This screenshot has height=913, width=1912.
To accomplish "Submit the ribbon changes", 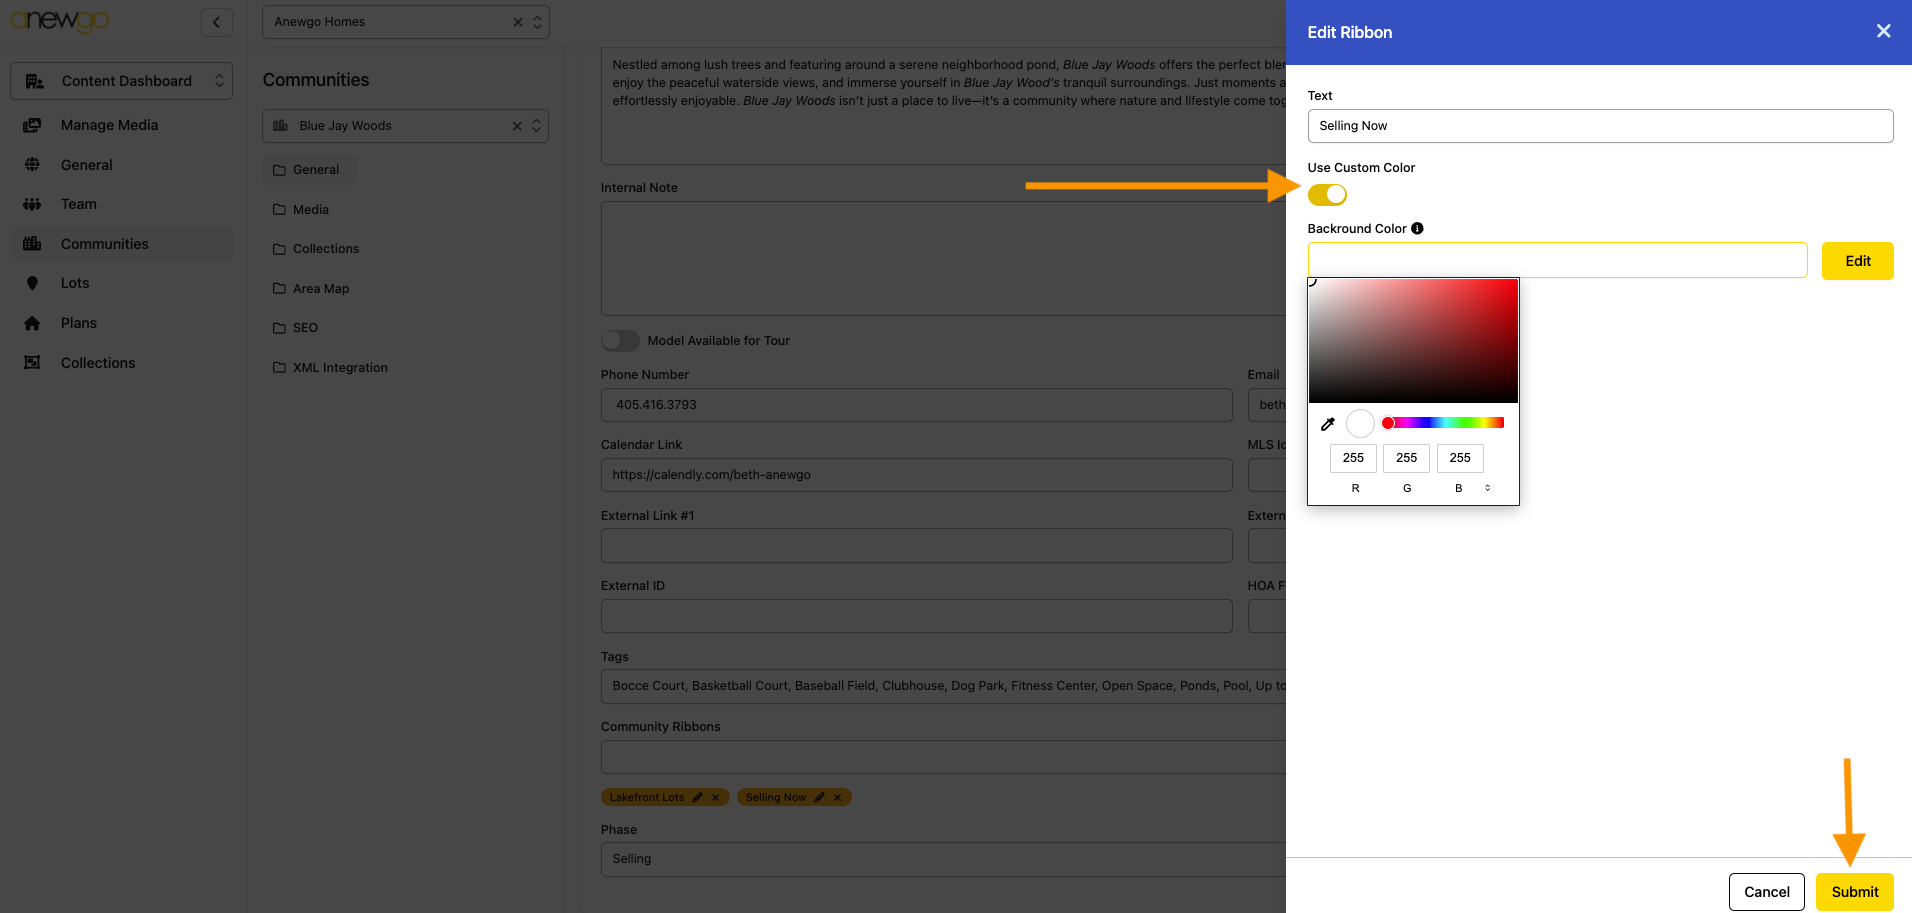I will [x=1854, y=892].
